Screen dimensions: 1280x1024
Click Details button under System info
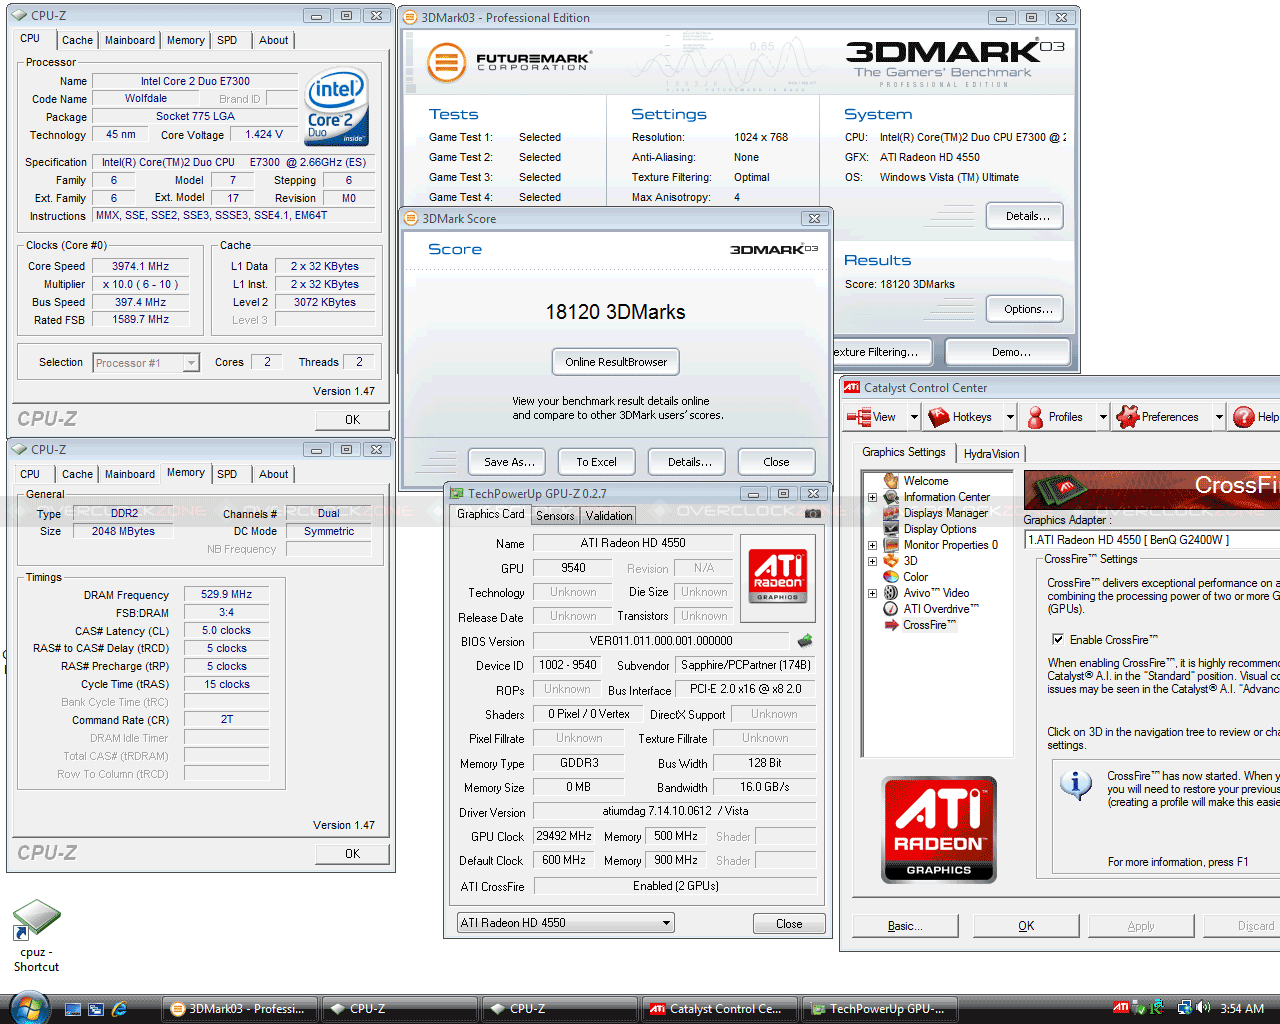point(1027,216)
